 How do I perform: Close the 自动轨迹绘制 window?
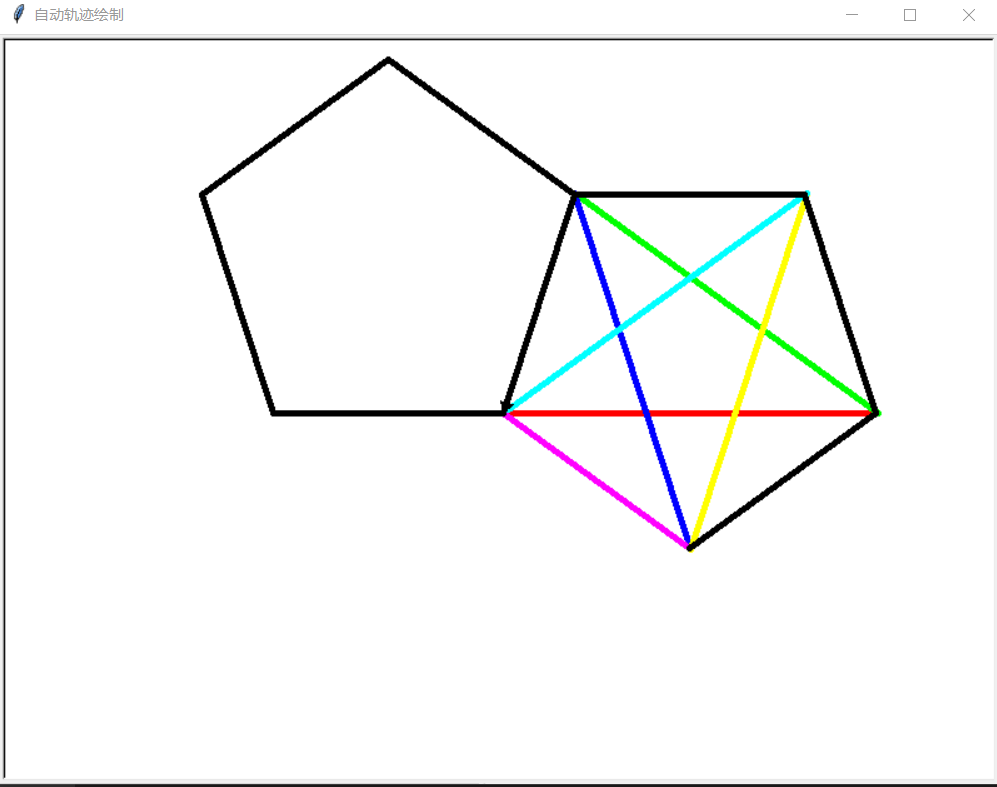tap(968, 15)
